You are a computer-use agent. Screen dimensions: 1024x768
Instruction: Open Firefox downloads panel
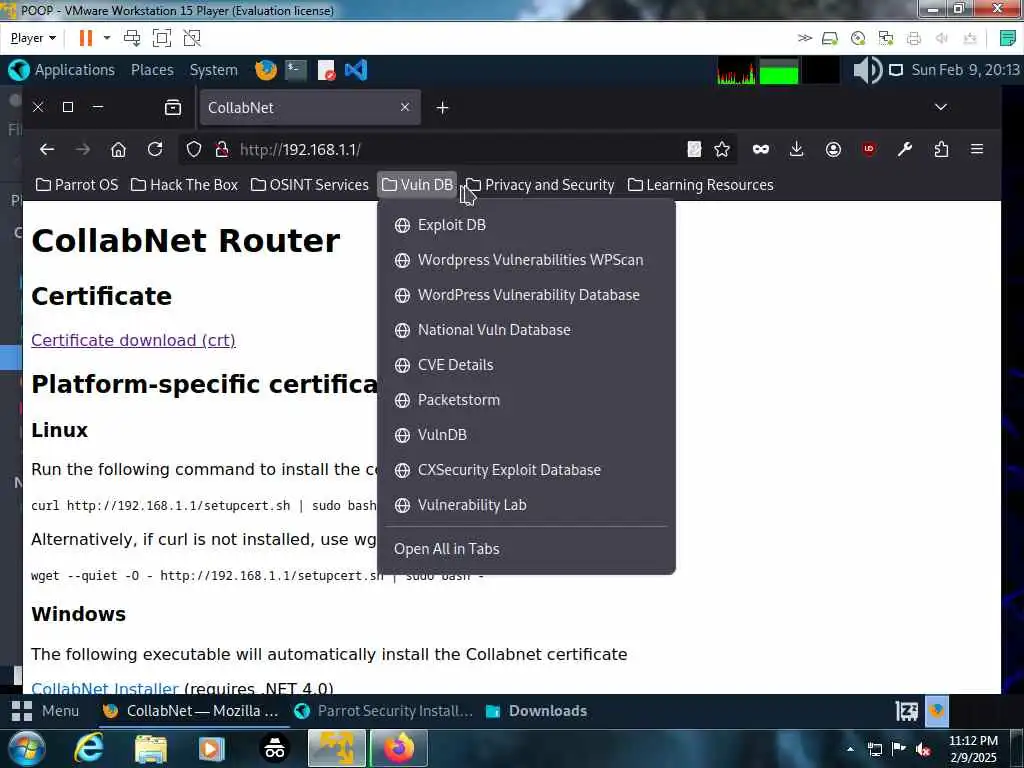796,150
